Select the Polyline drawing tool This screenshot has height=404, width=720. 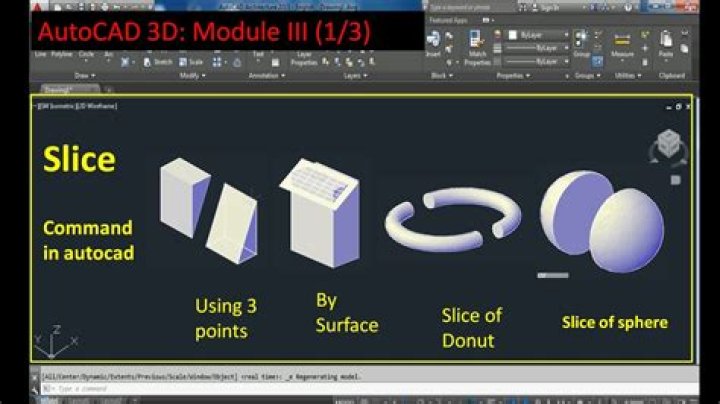(x=62, y=55)
